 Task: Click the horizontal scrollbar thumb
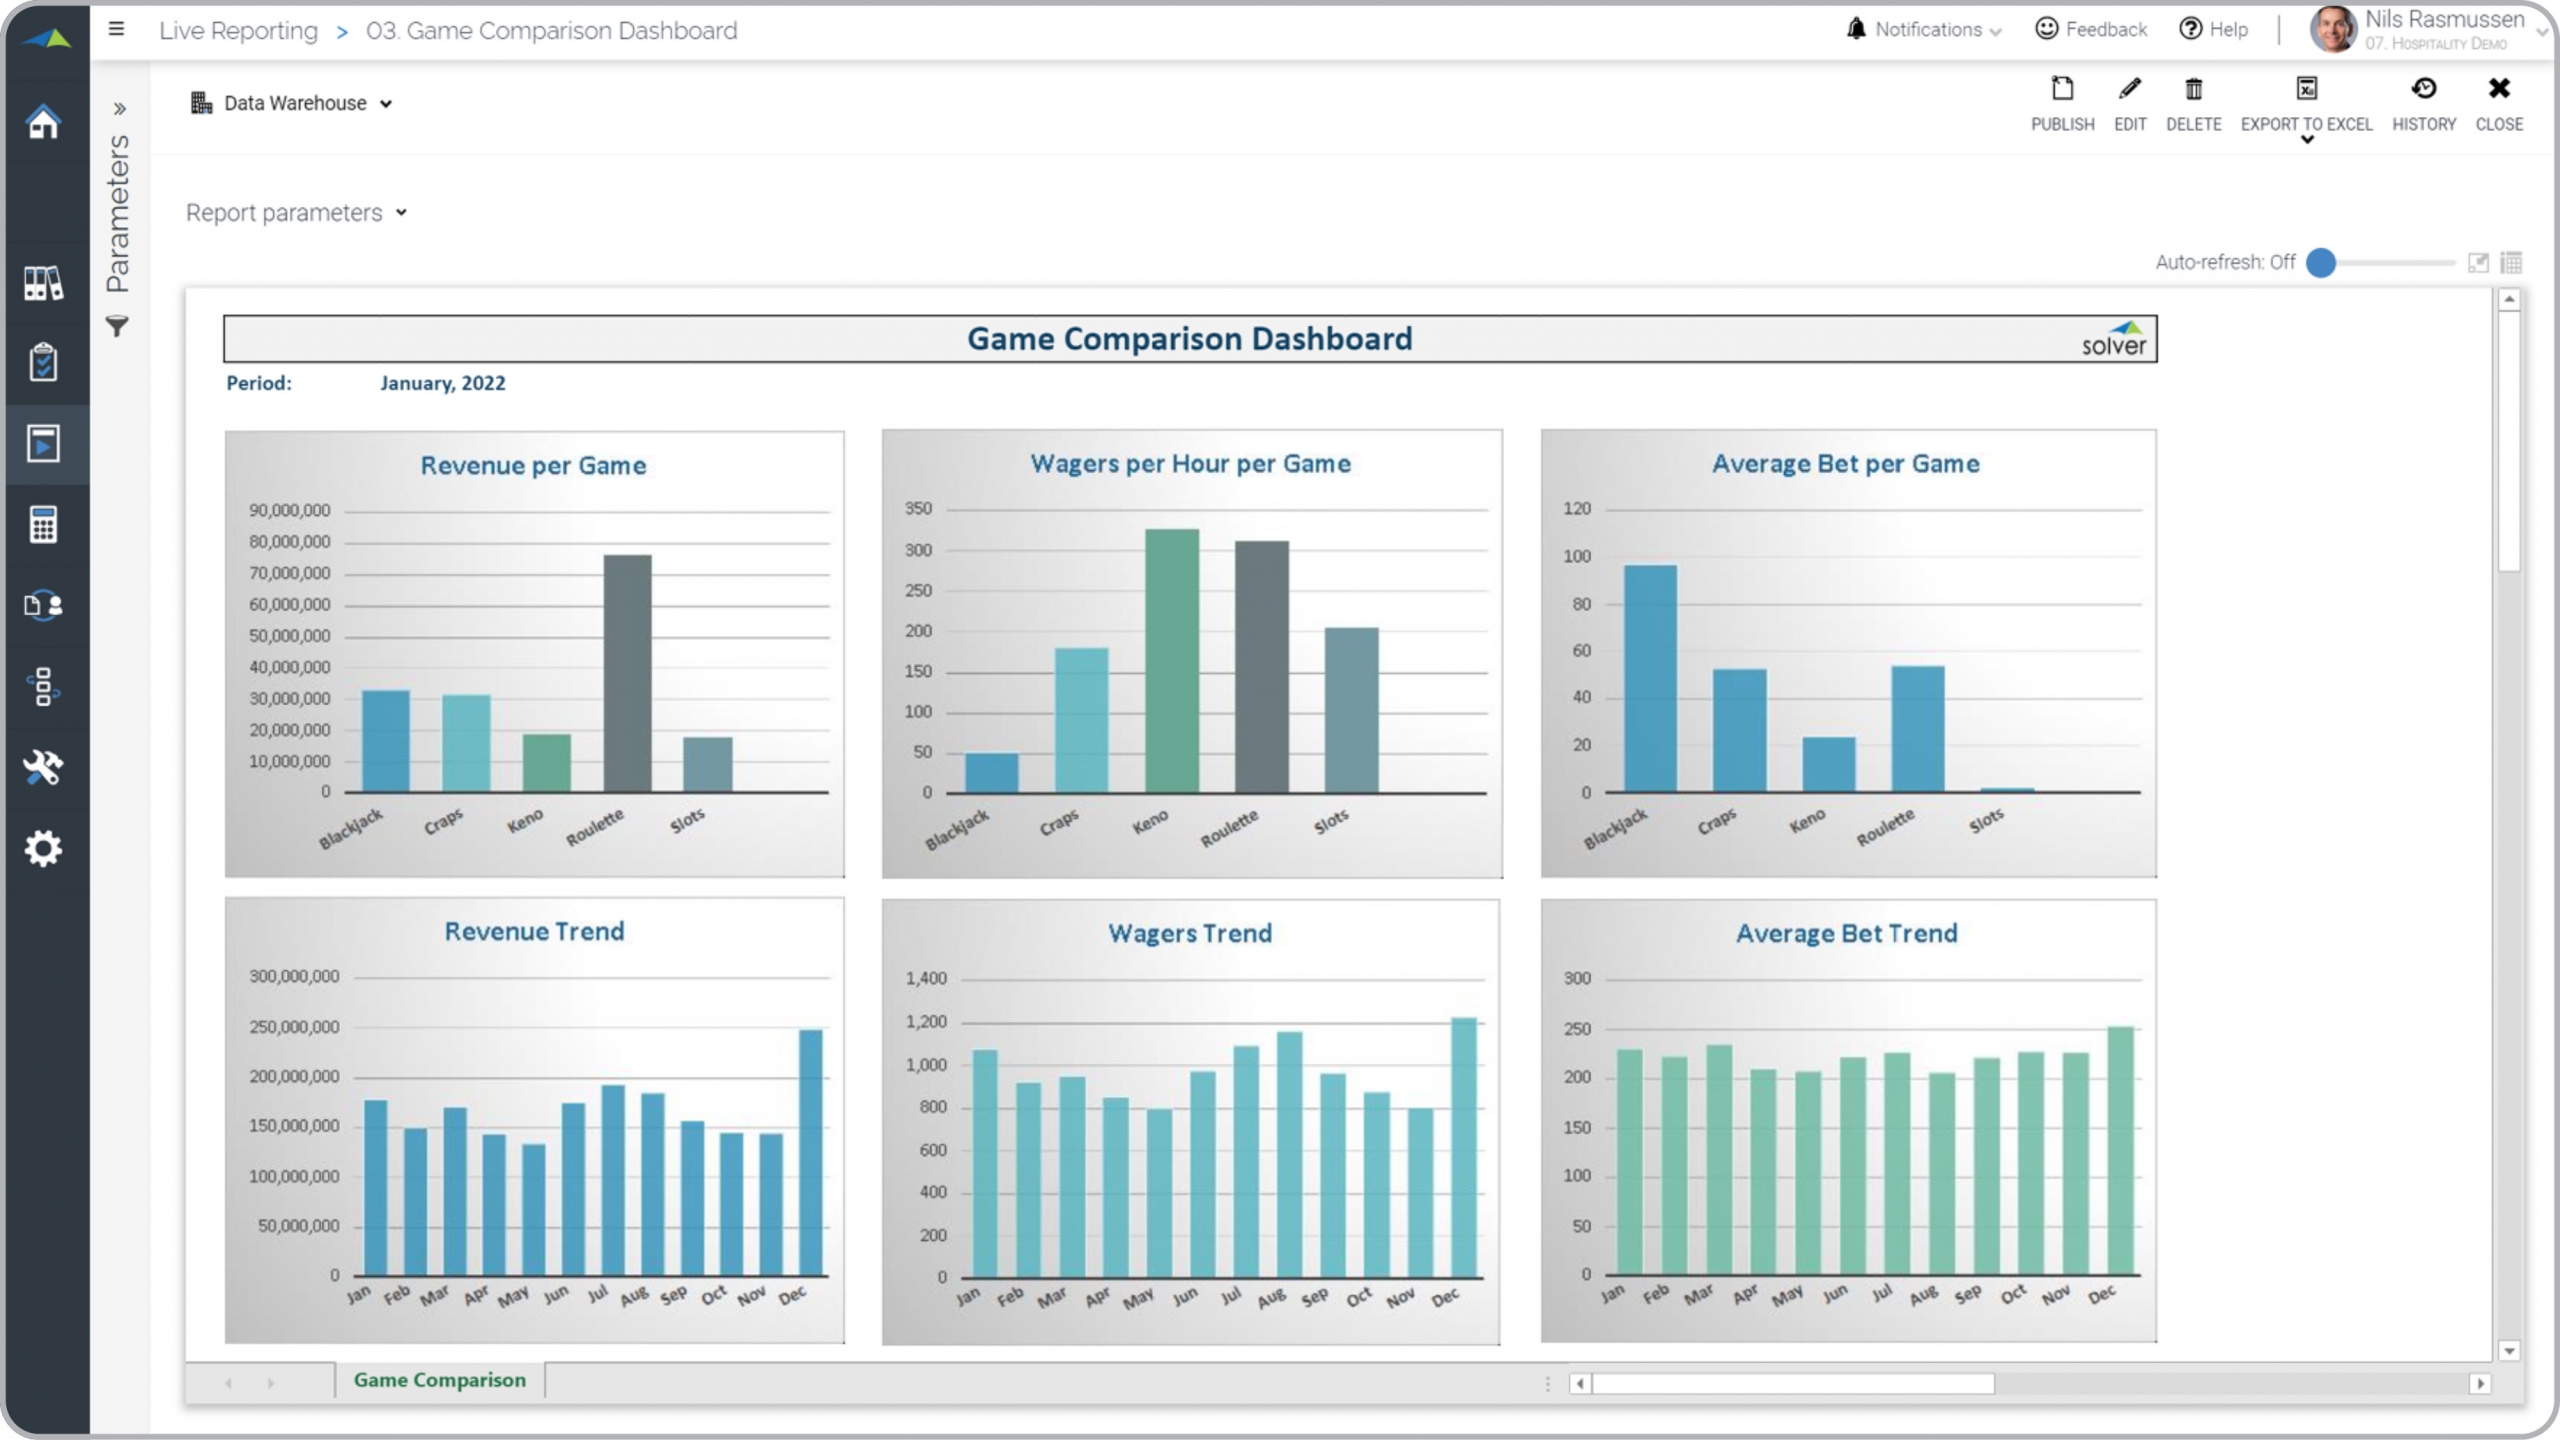(x=1793, y=1384)
